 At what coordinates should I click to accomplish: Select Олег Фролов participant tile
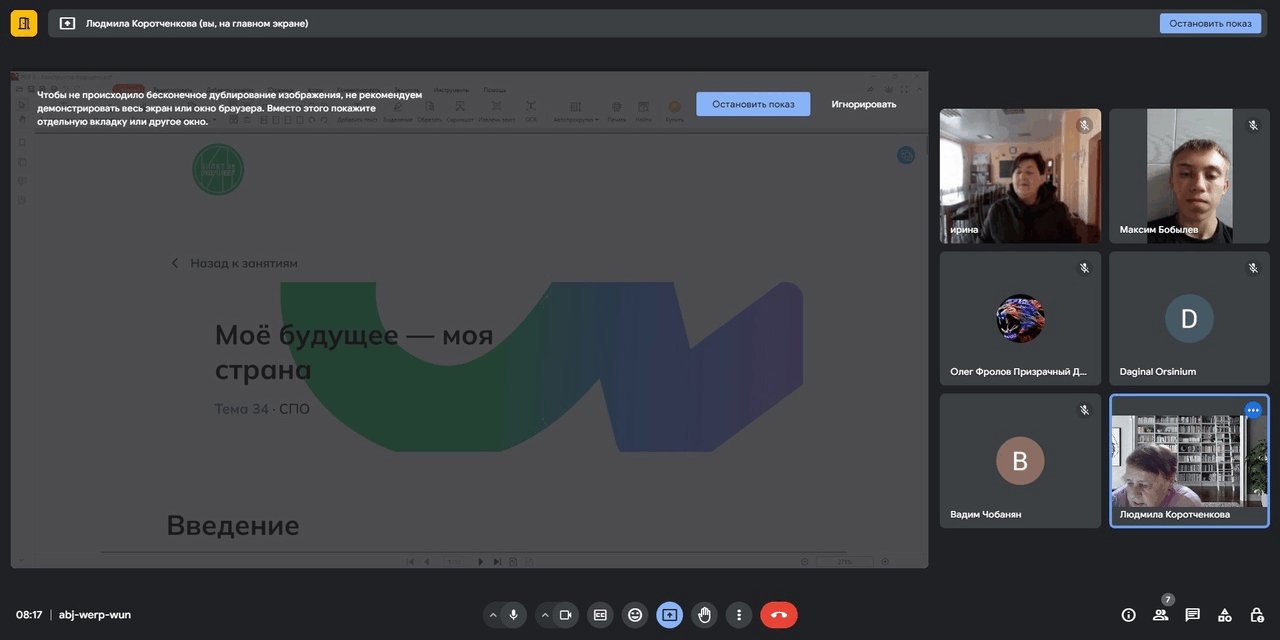coord(1020,318)
